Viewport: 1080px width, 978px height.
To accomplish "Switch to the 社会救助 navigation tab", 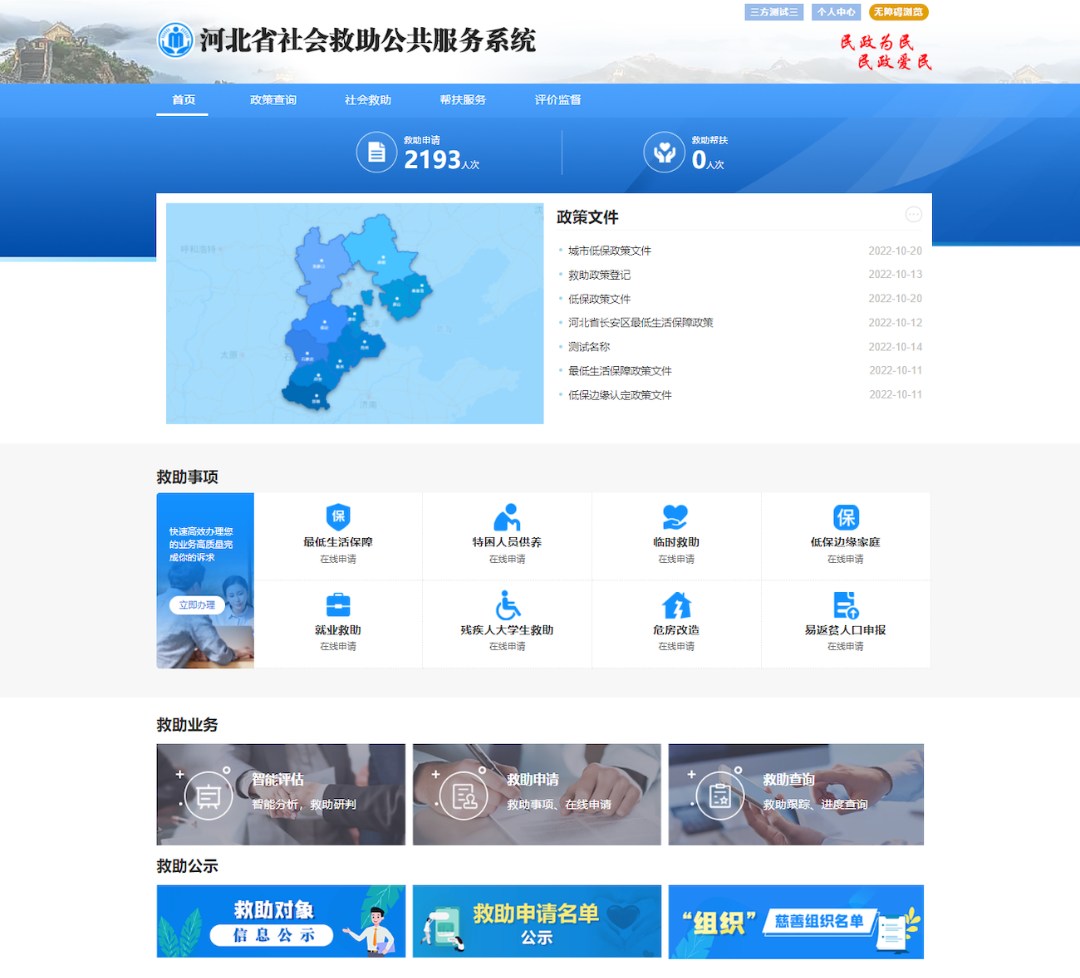I will [x=368, y=100].
